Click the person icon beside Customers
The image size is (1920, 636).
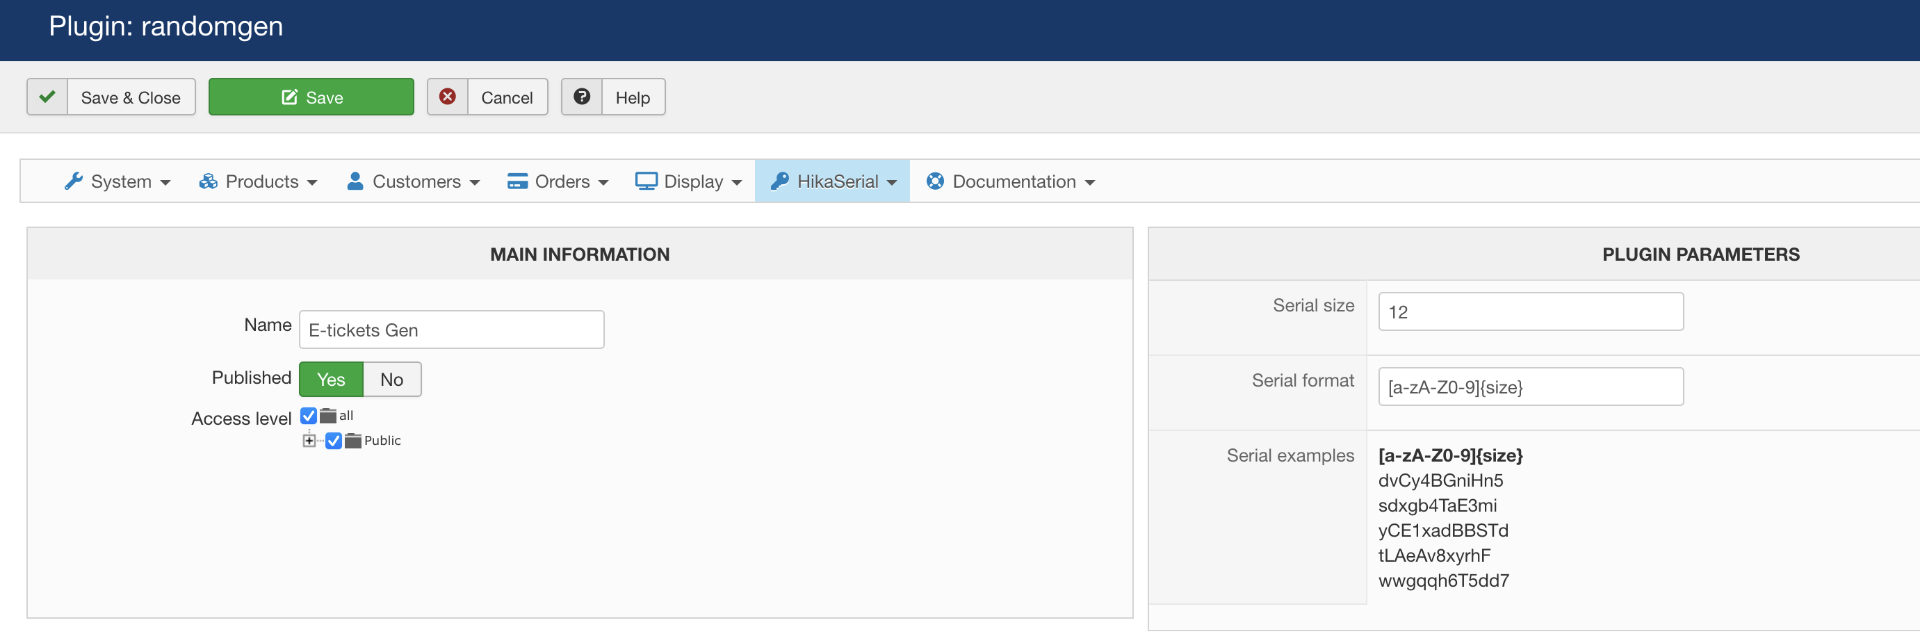(355, 181)
